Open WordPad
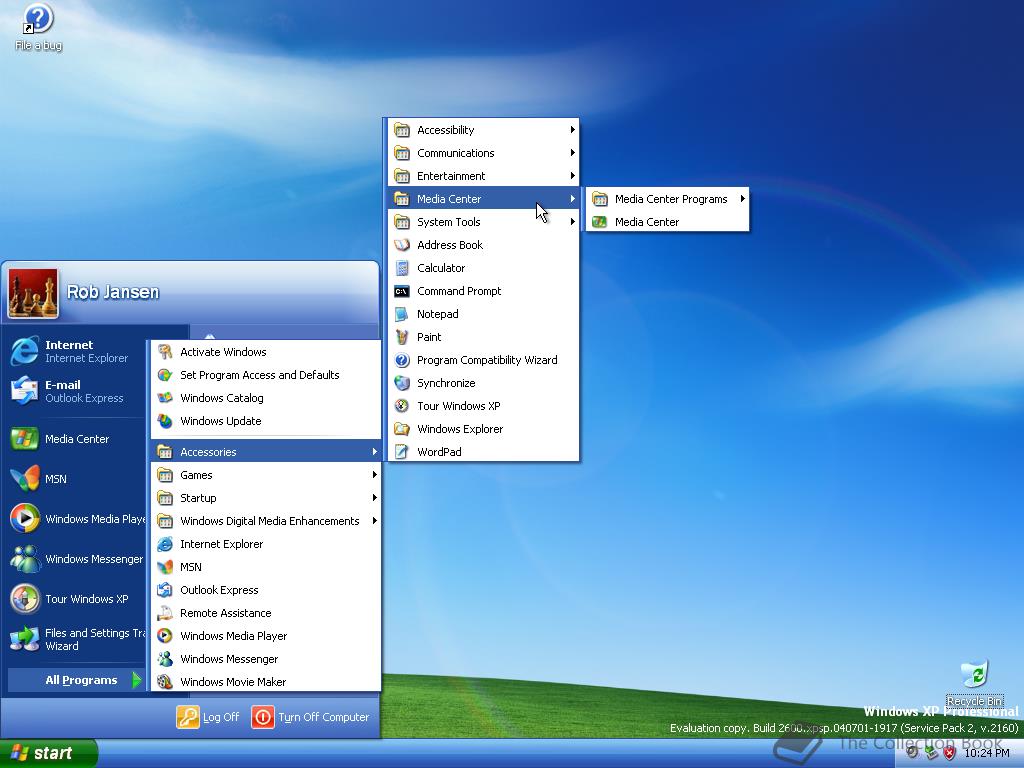 pos(483,452)
